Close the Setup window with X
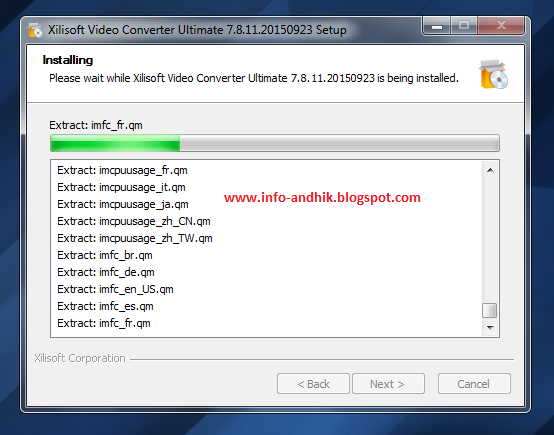 click(501, 26)
